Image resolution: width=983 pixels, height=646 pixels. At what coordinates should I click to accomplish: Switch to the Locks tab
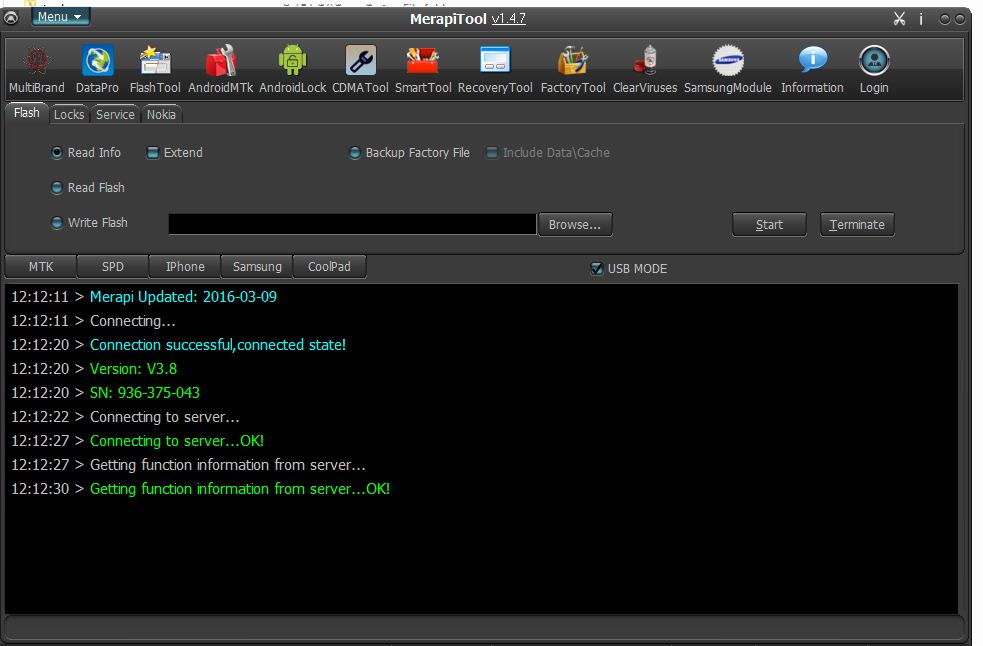click(69, 115)
